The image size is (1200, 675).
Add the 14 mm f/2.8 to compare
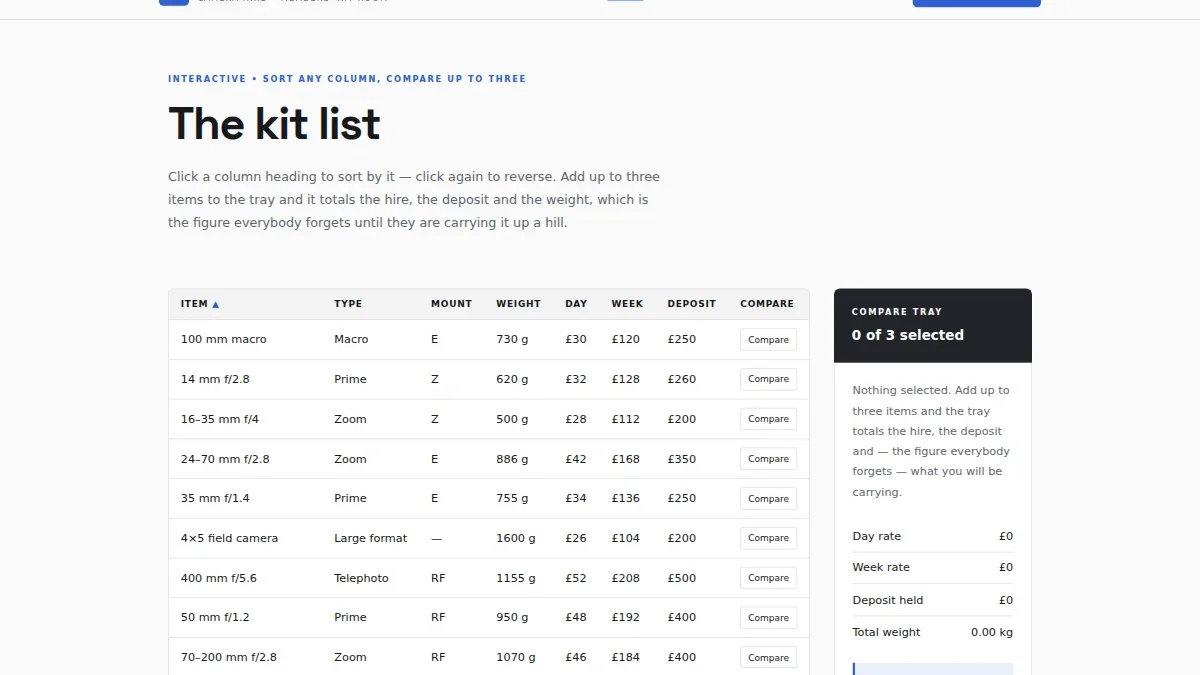pos(768,379)
